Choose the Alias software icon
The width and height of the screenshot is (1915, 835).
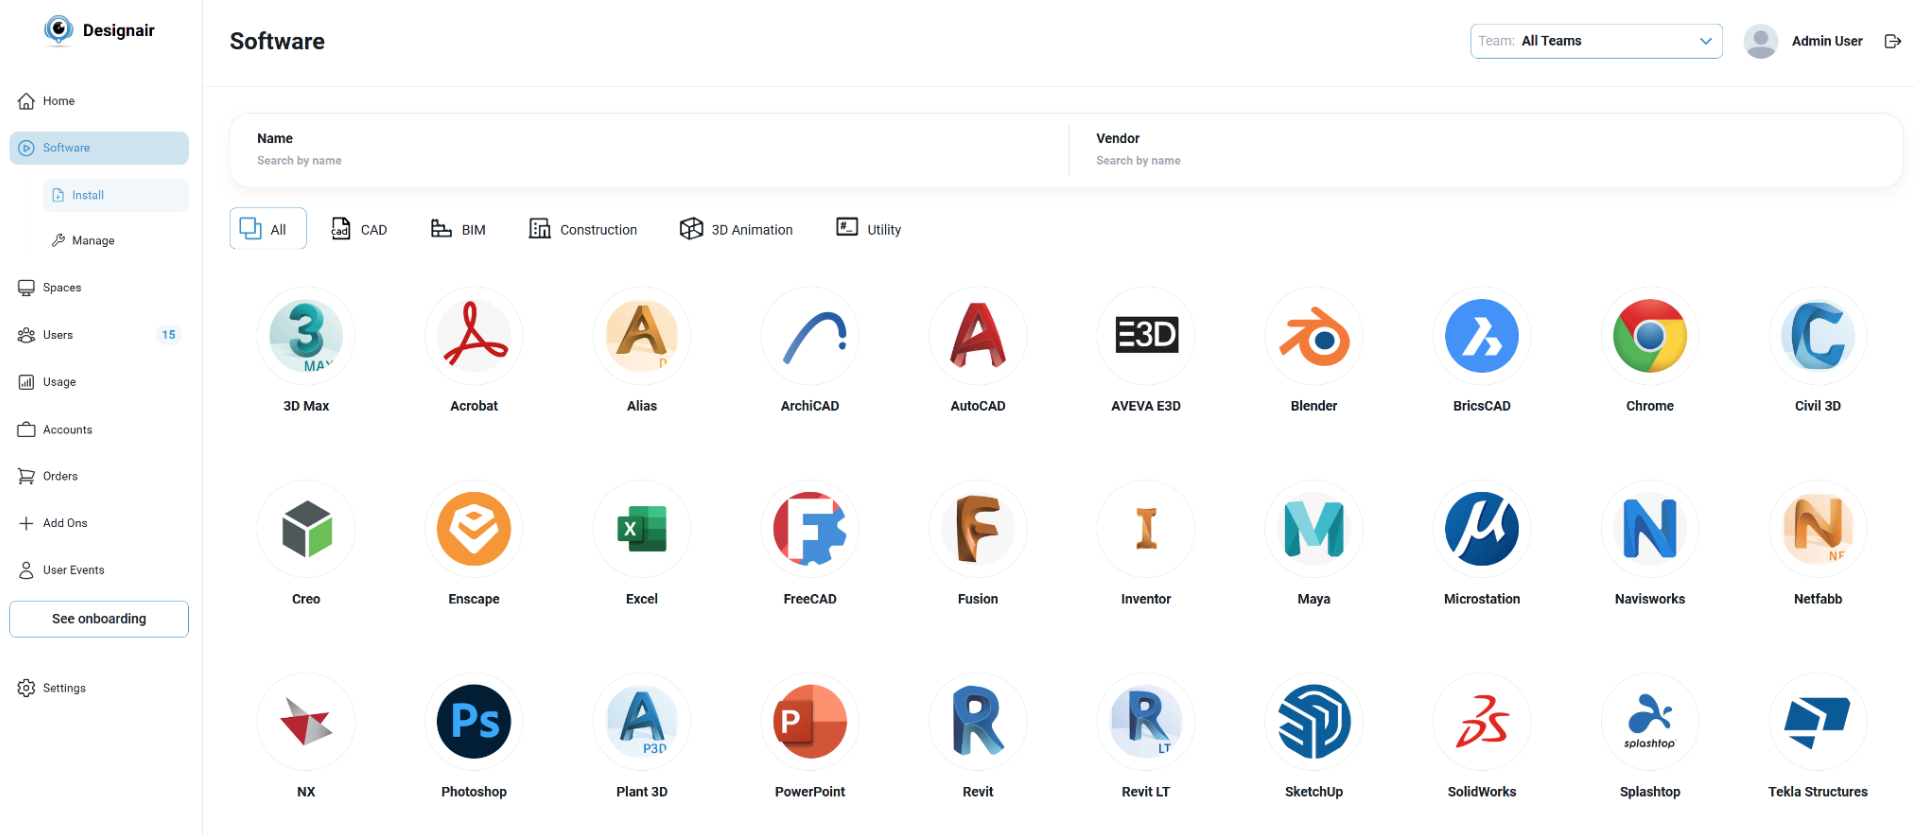click(x=642, y=336)
